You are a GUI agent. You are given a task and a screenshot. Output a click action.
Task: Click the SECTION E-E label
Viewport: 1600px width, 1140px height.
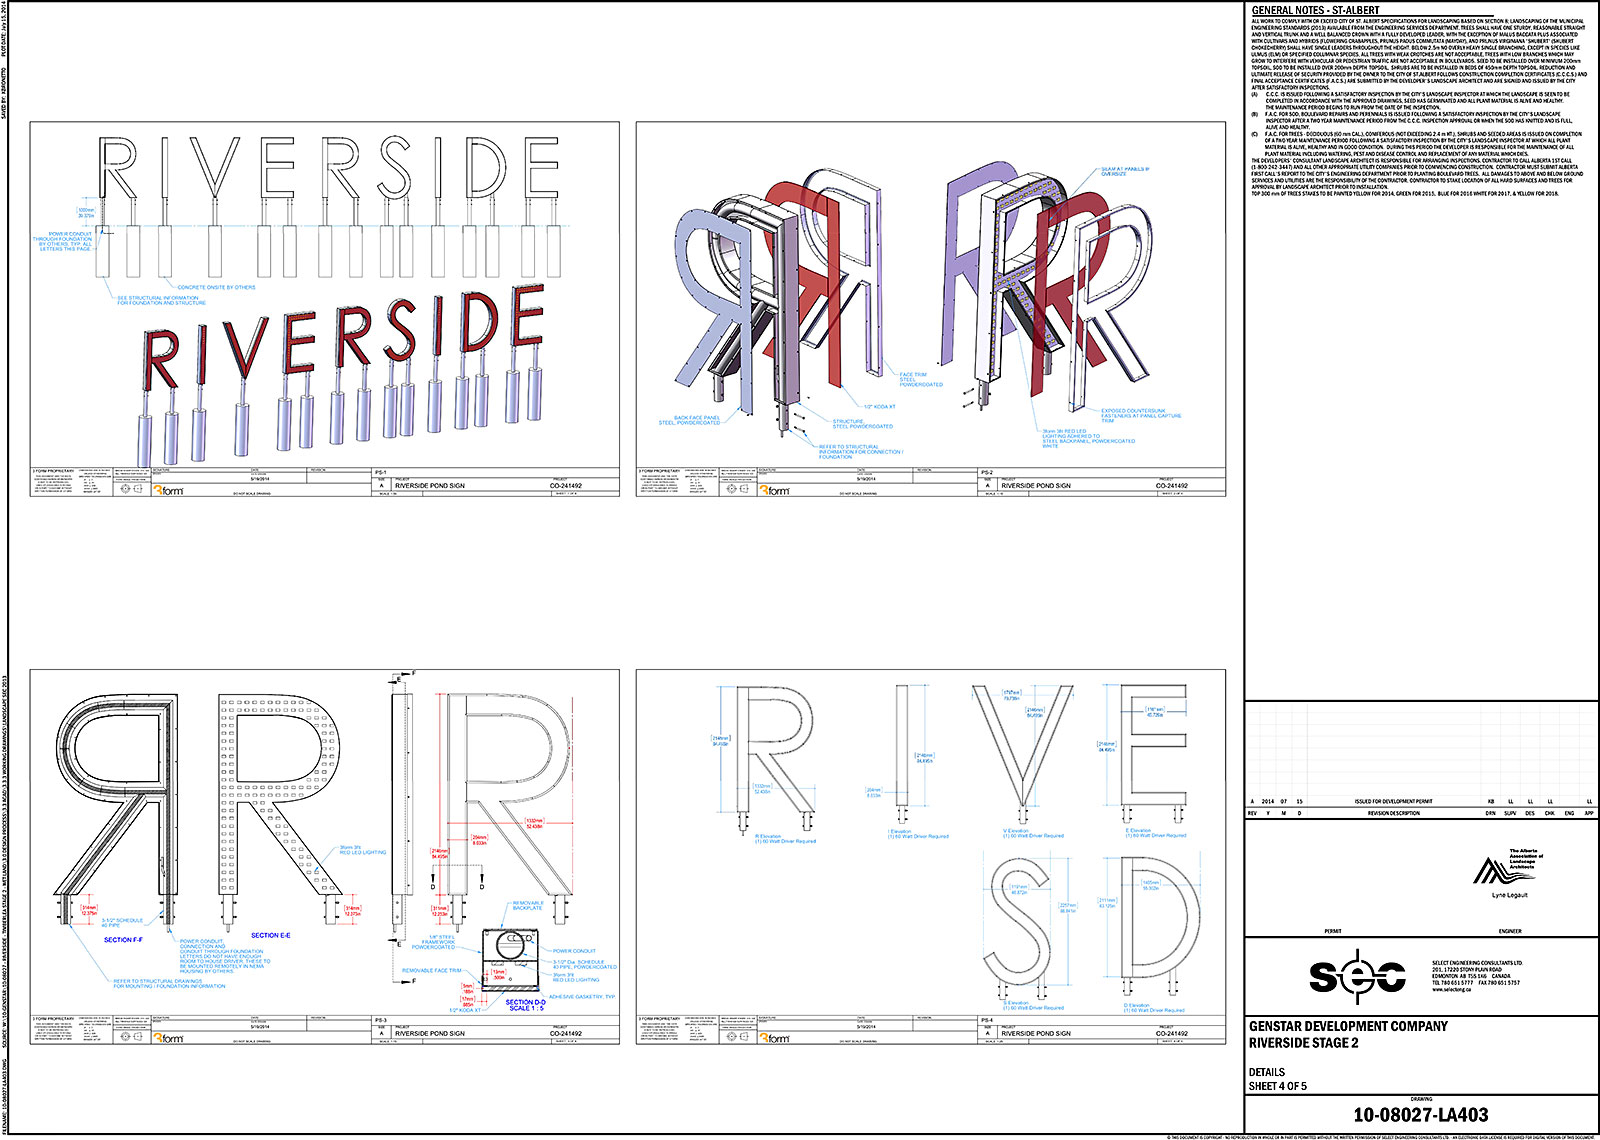270,936
